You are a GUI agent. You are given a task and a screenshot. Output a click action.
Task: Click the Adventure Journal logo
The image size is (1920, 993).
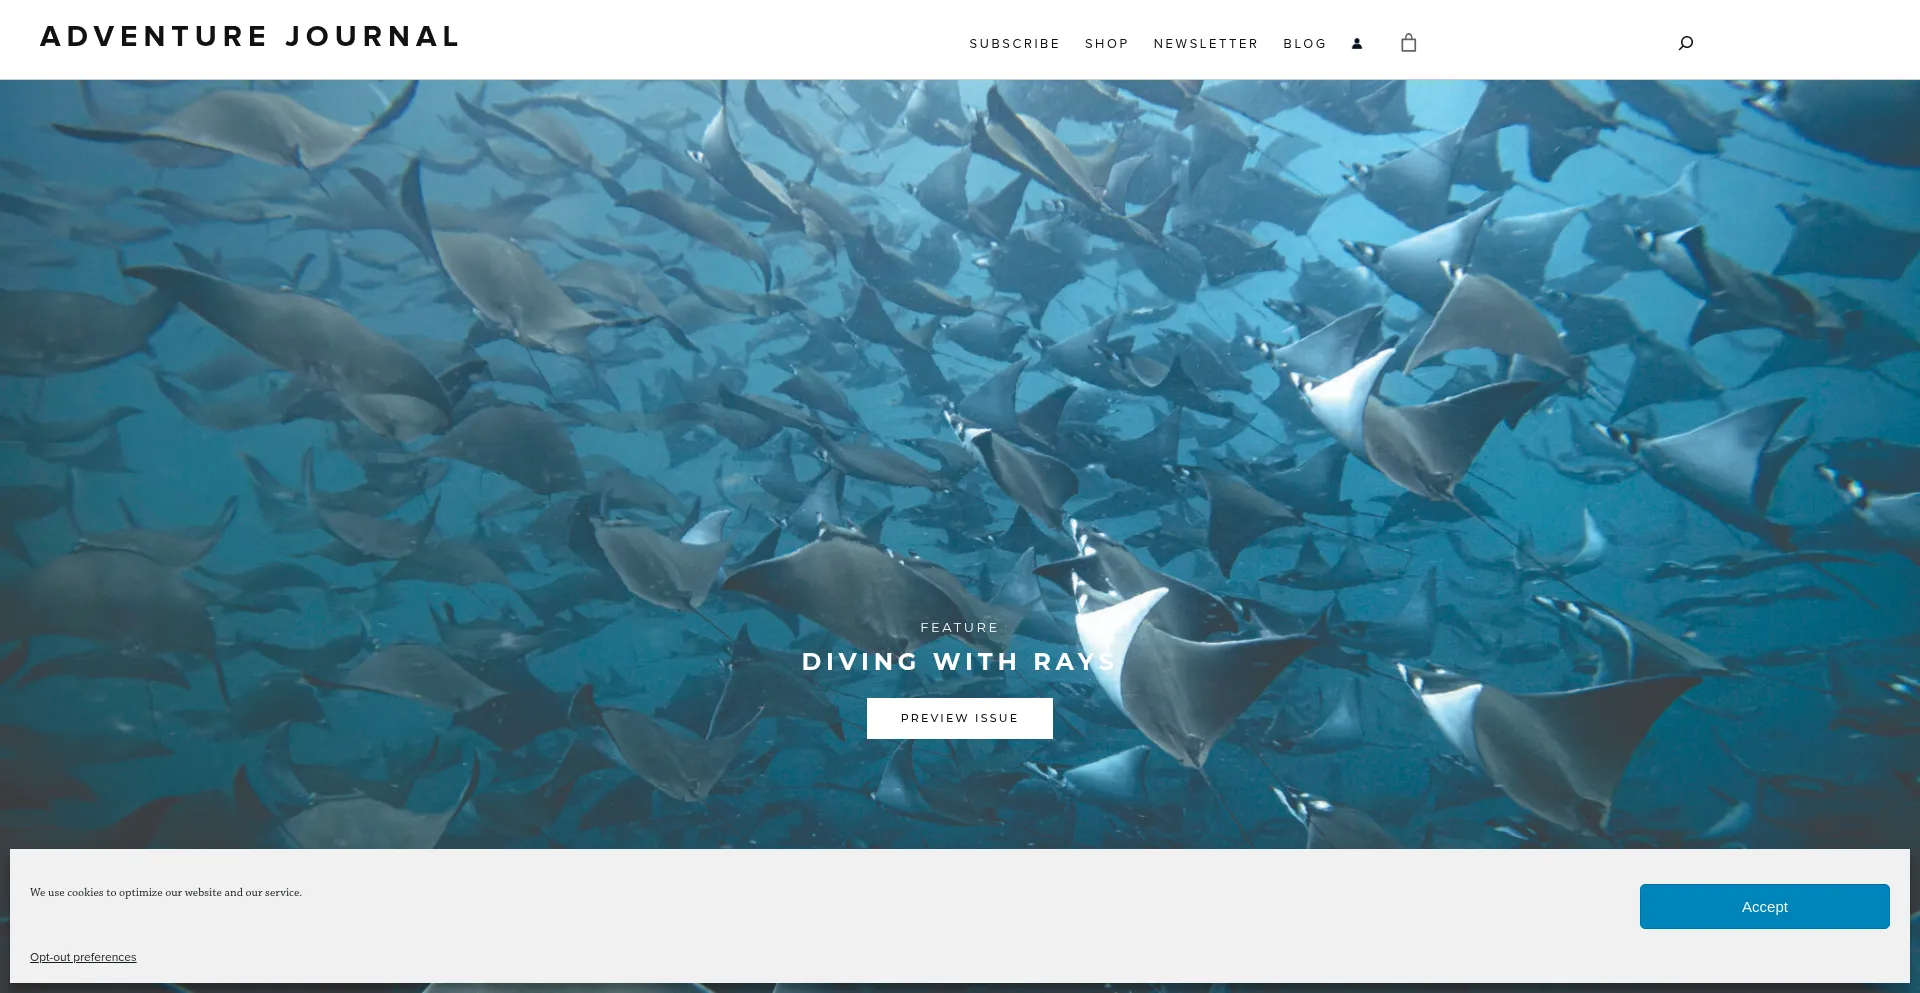point(250,37)
